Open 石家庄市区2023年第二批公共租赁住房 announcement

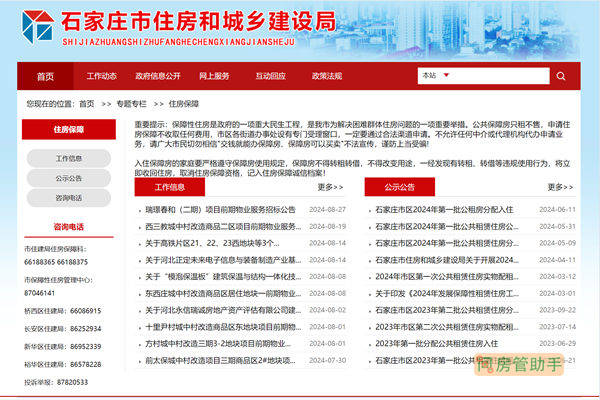pyautogui.click(x=447, y=310)
